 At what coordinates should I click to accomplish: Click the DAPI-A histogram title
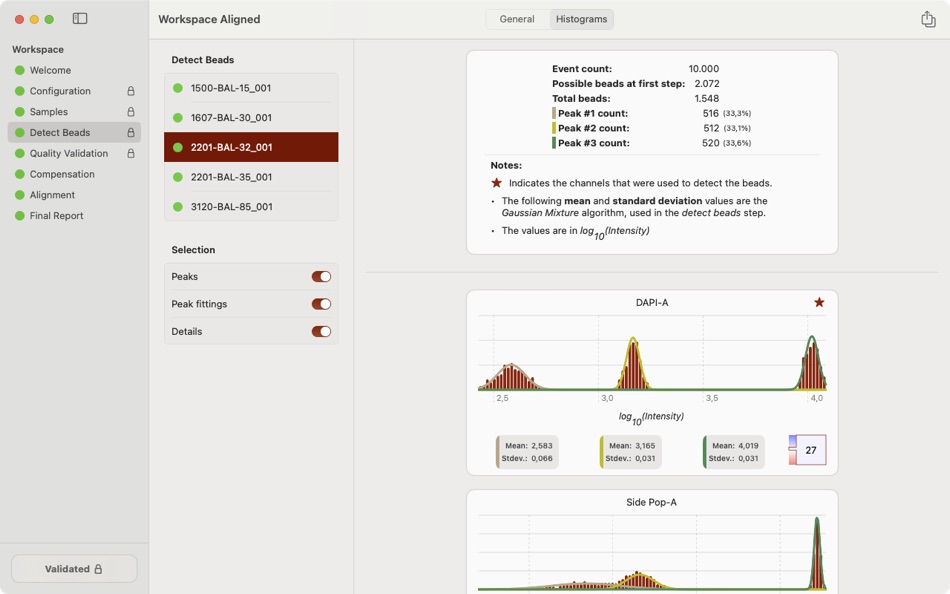coord(652,302)
